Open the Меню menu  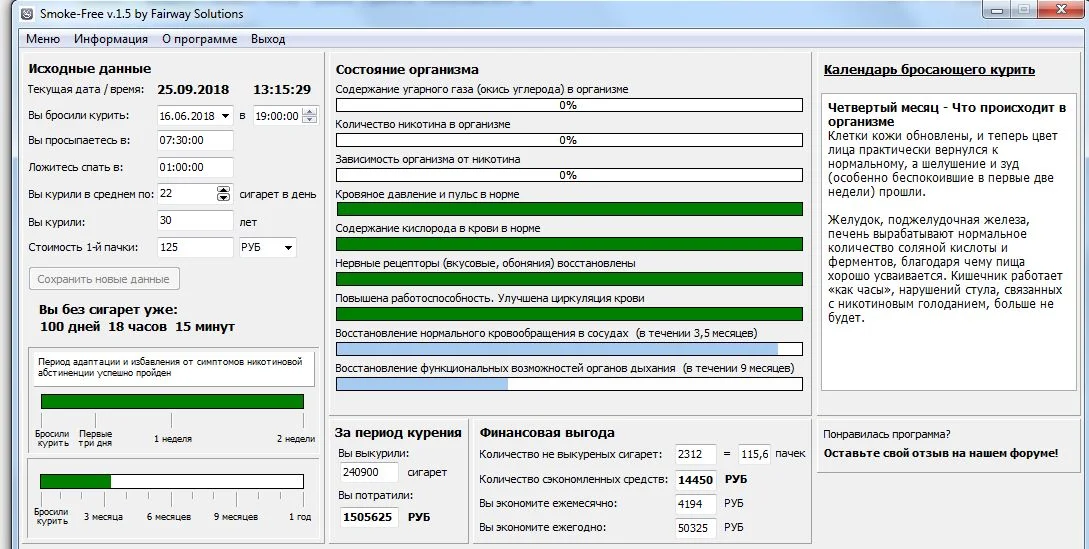42,39
